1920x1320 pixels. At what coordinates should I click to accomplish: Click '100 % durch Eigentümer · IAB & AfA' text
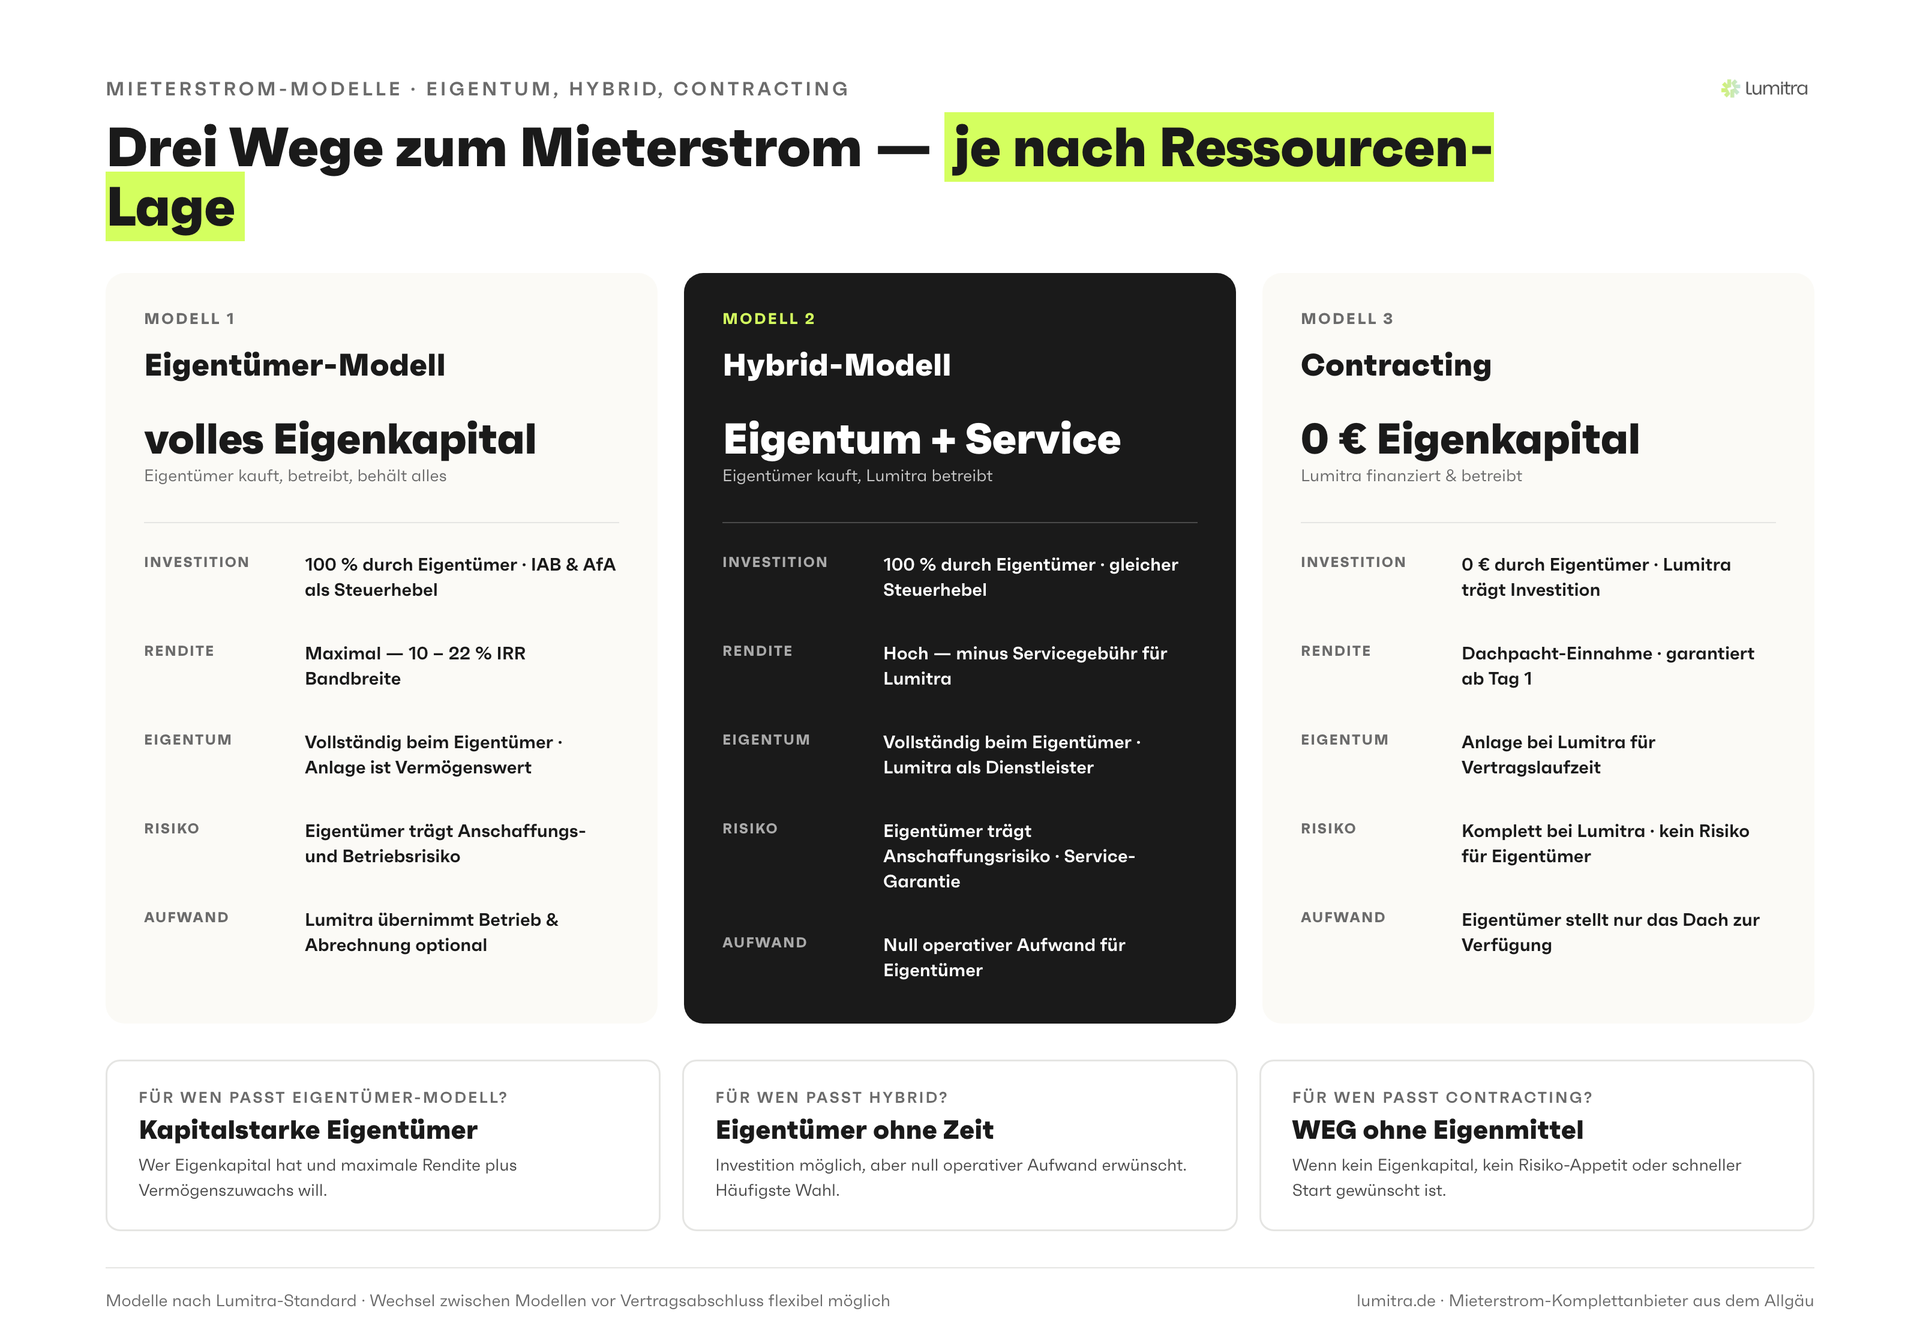click(x=460, y=565)
